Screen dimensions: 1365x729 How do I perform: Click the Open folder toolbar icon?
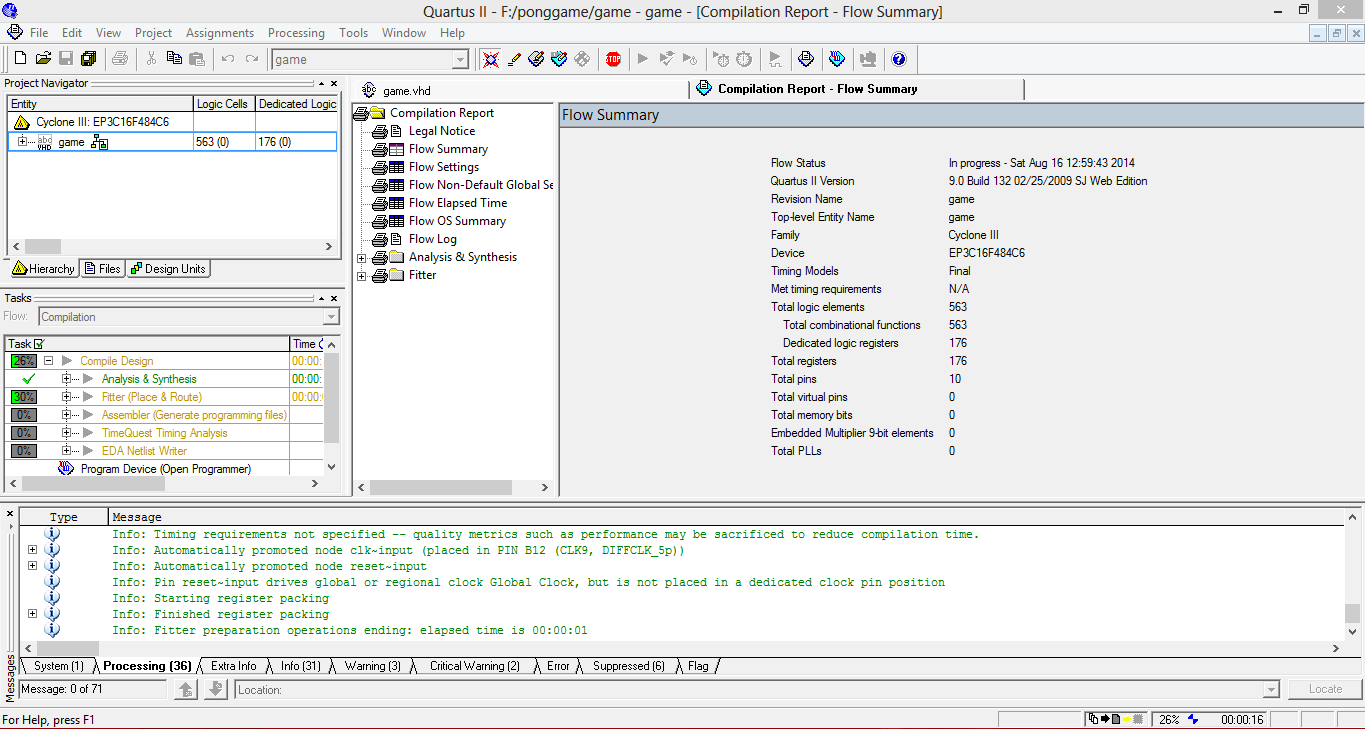43,59
